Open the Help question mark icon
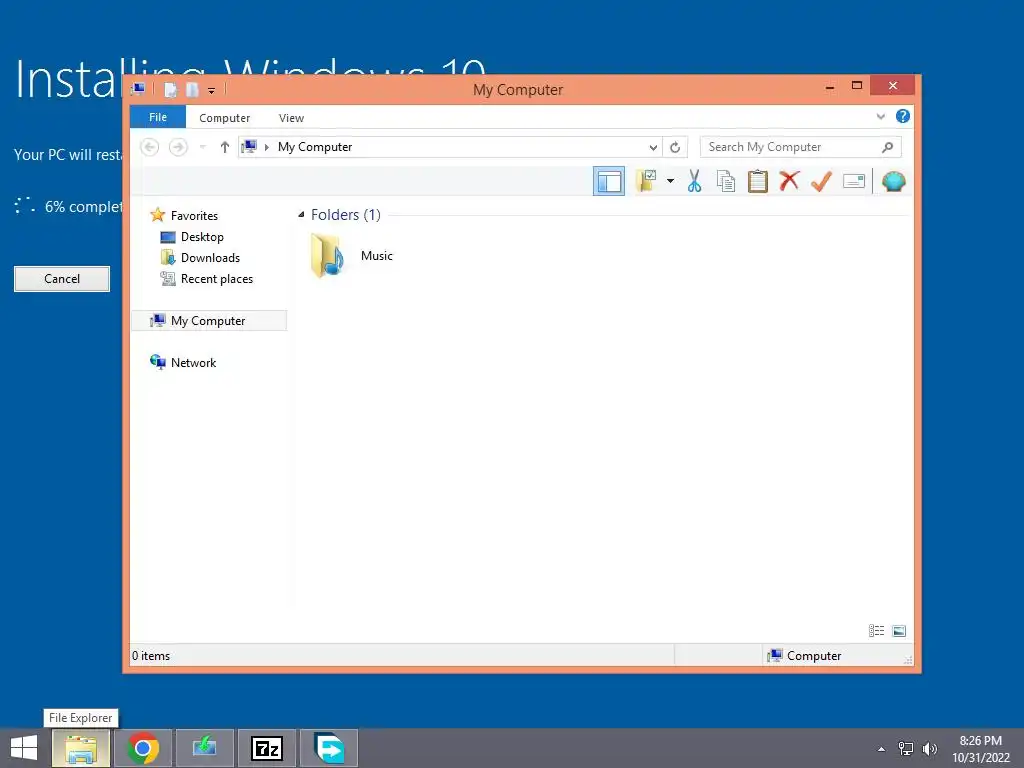Screen dimensions: 1024x768 pyautogui.click(x=903, y=116)
